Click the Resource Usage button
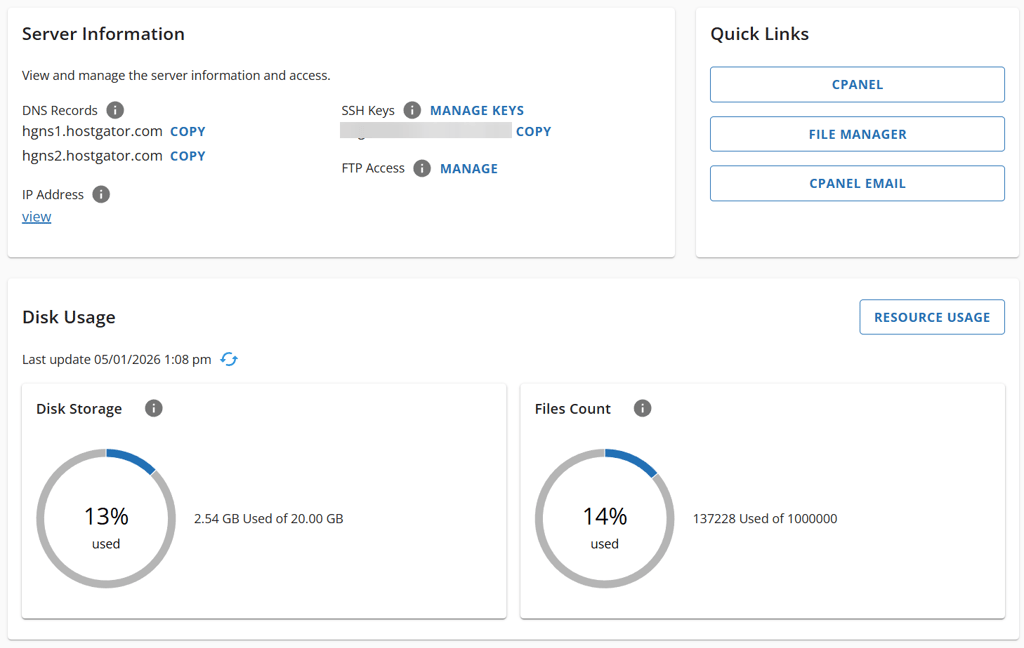Image resolution: width=1024 pixels, height=648 pixels. (932, 317)
